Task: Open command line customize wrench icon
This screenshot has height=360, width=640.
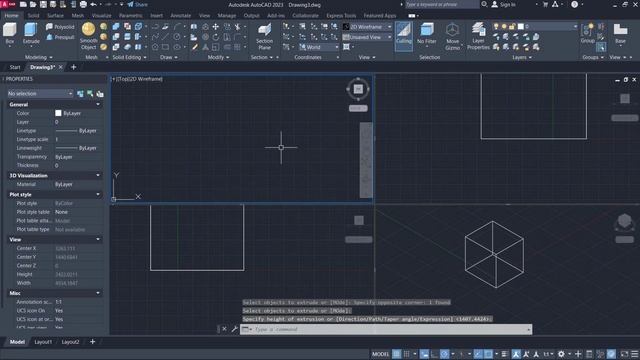Action: tap(234, 329)
